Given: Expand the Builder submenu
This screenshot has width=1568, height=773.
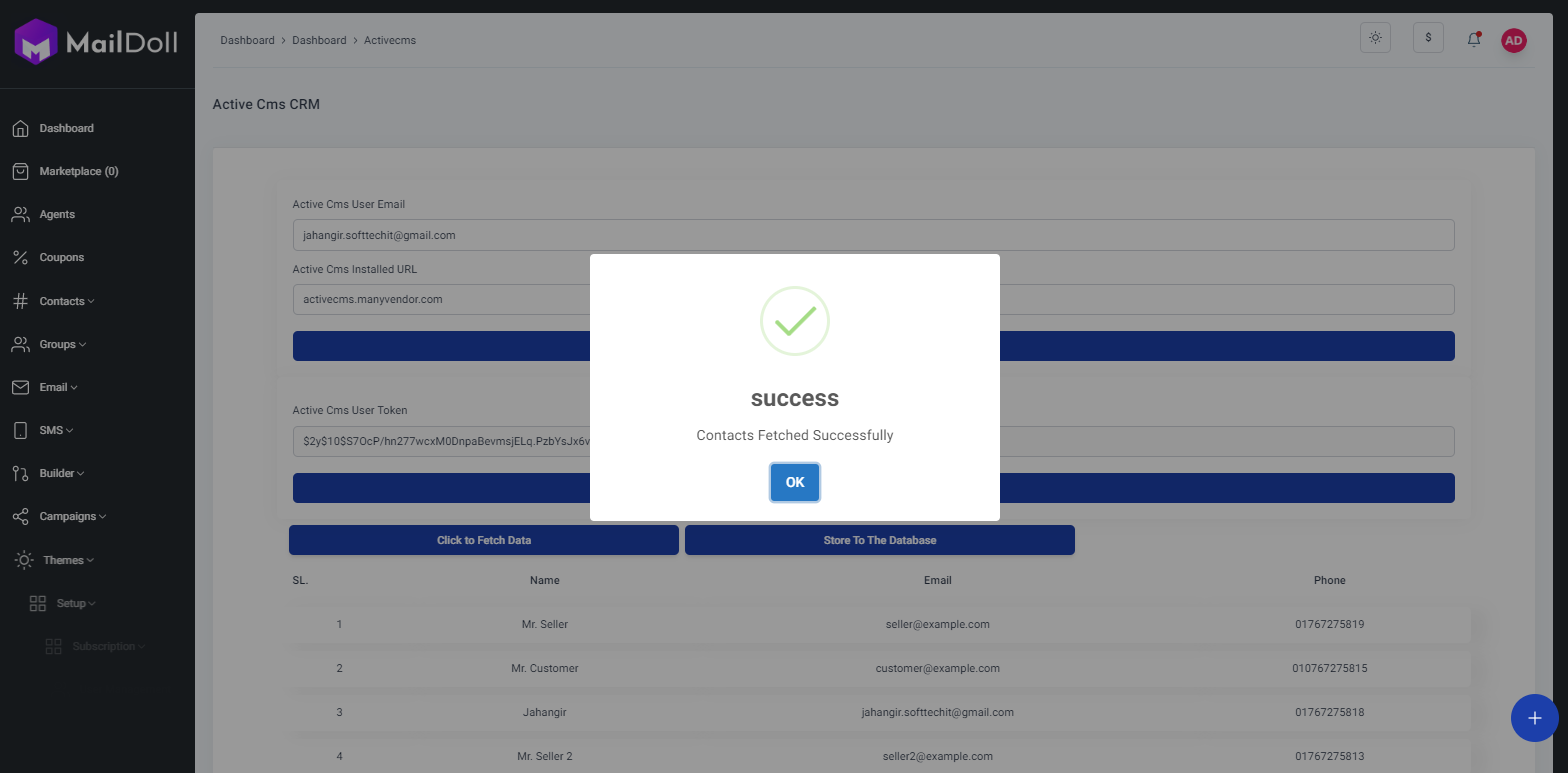Looking at the screenshot, I should tap(62, 473).
